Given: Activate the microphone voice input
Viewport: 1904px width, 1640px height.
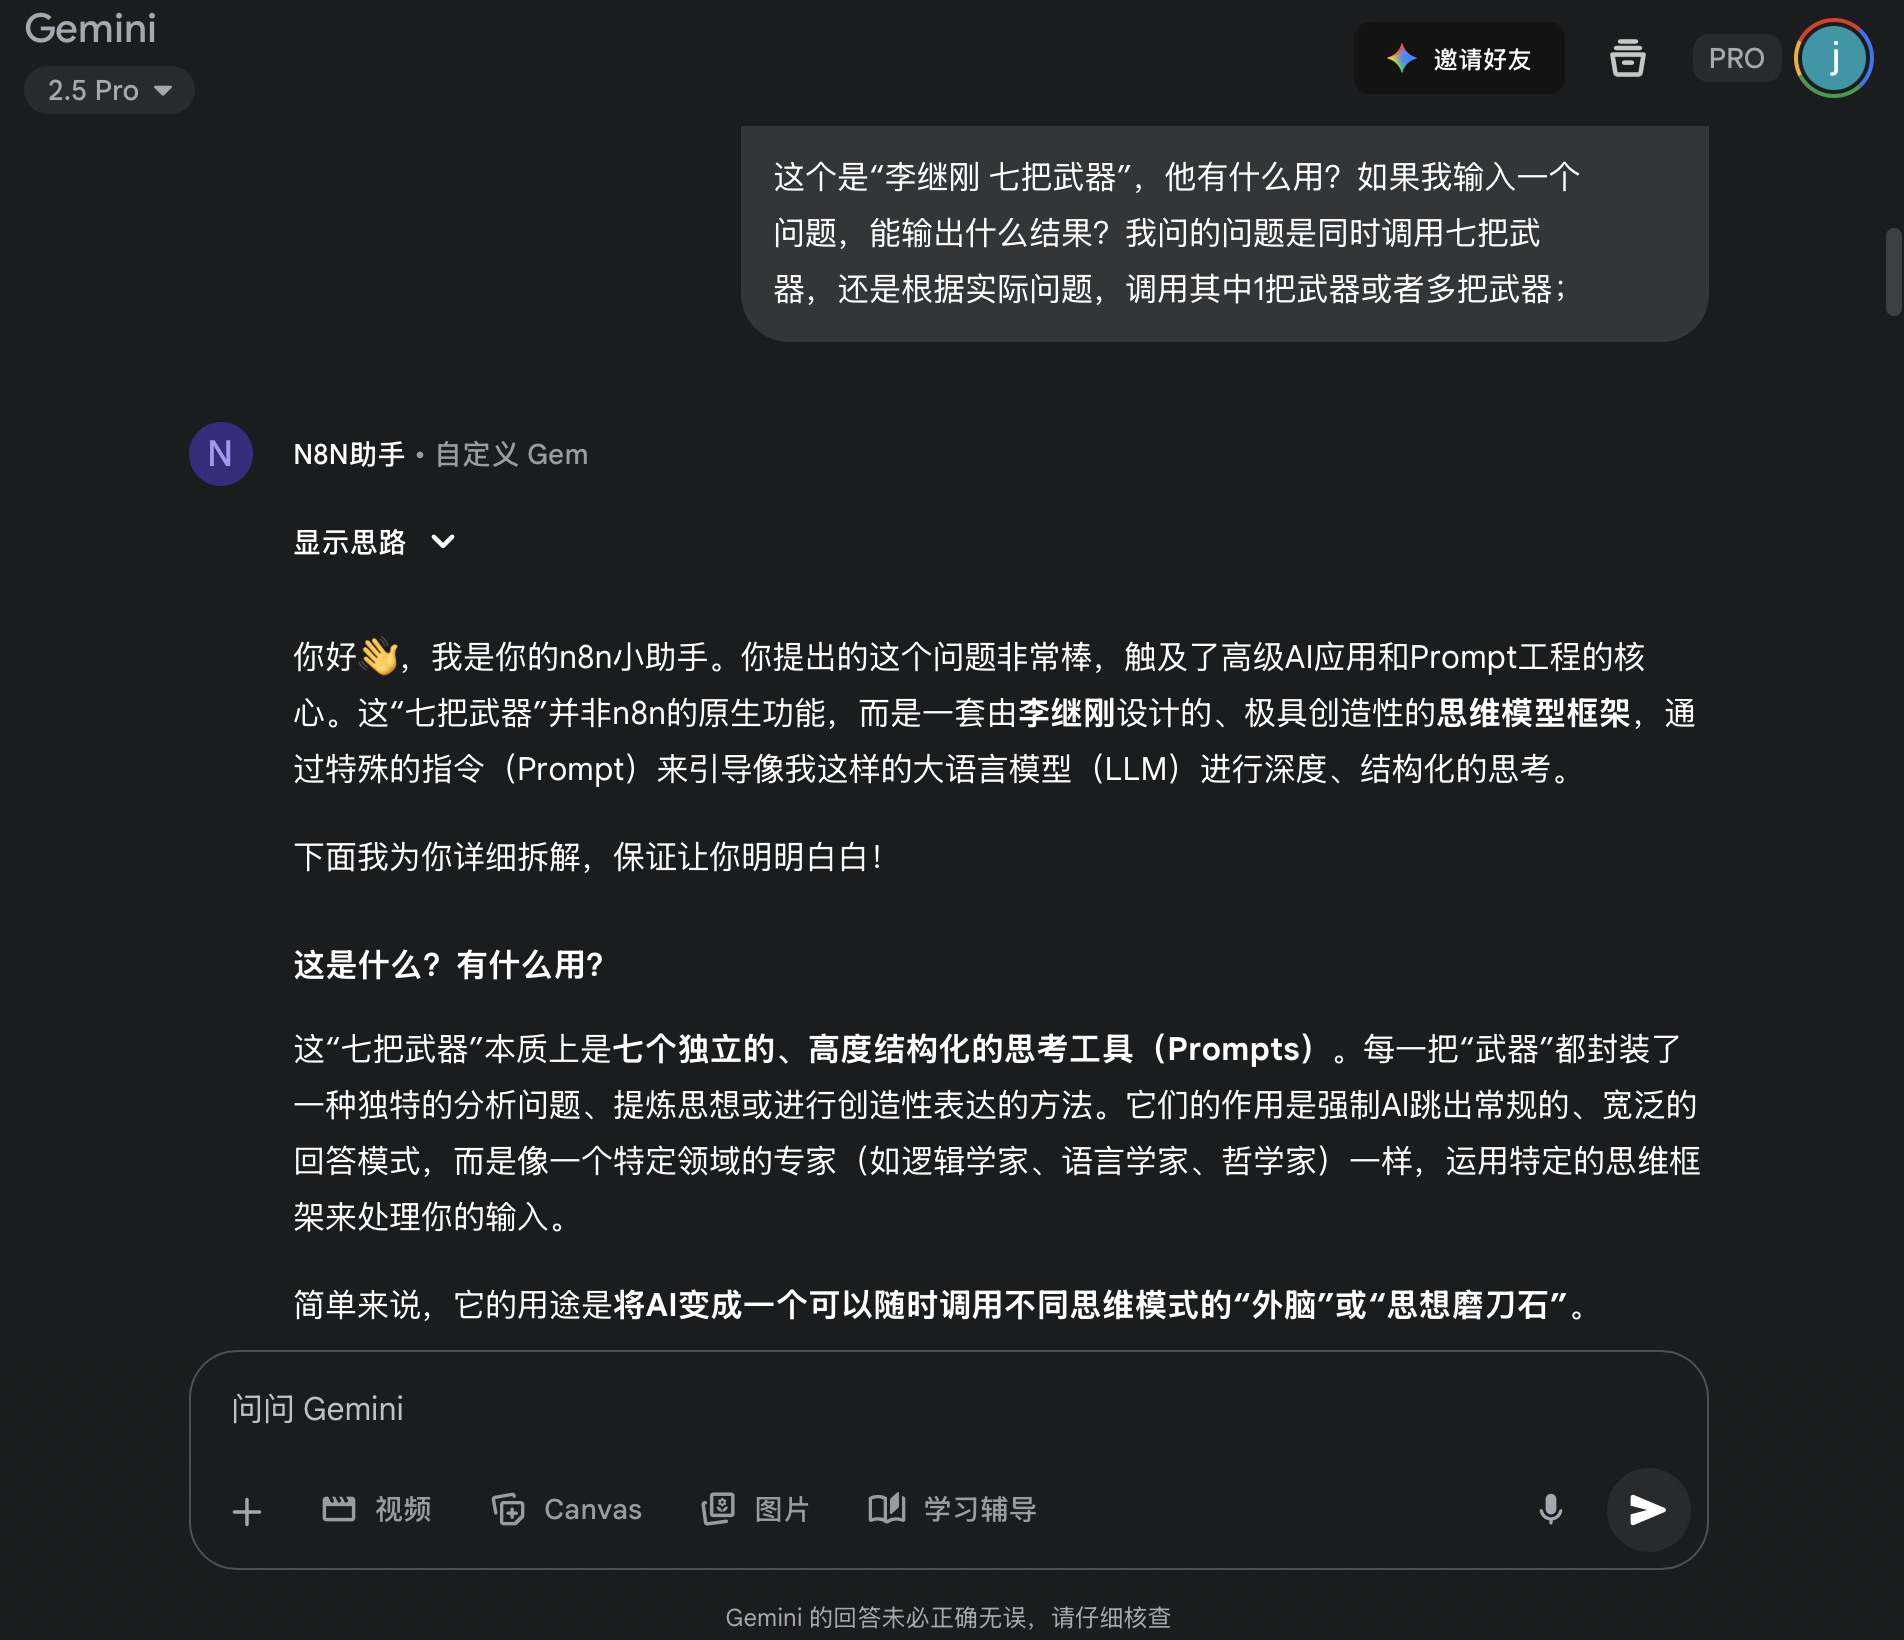Looking at the screenshot, I should point(1550,1509).
